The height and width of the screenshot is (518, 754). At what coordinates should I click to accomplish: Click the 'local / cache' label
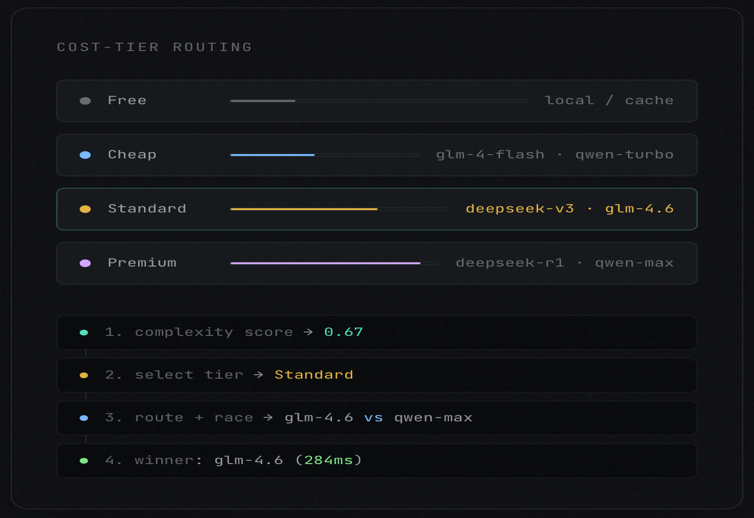609,101
